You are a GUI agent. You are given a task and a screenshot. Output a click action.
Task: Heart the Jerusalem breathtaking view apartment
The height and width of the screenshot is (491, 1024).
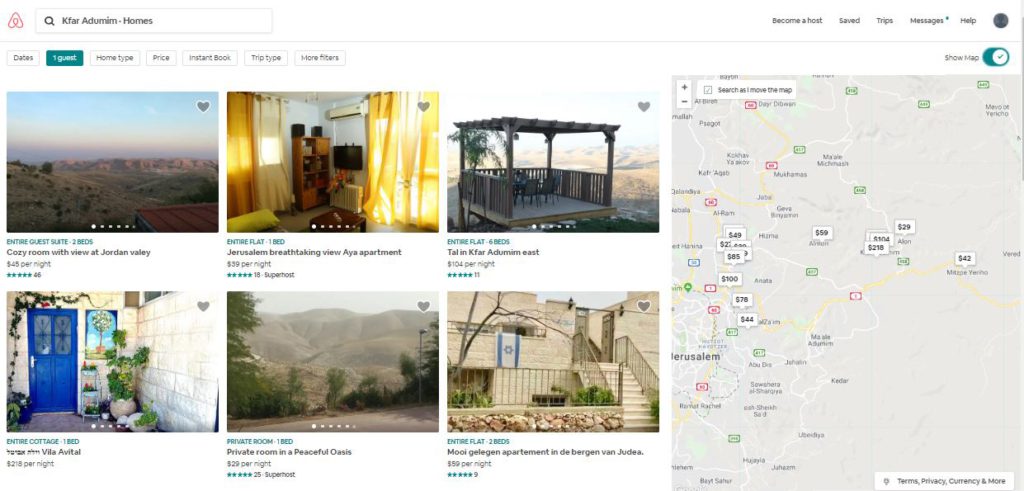pyautogui.click(x=423, y=107)
